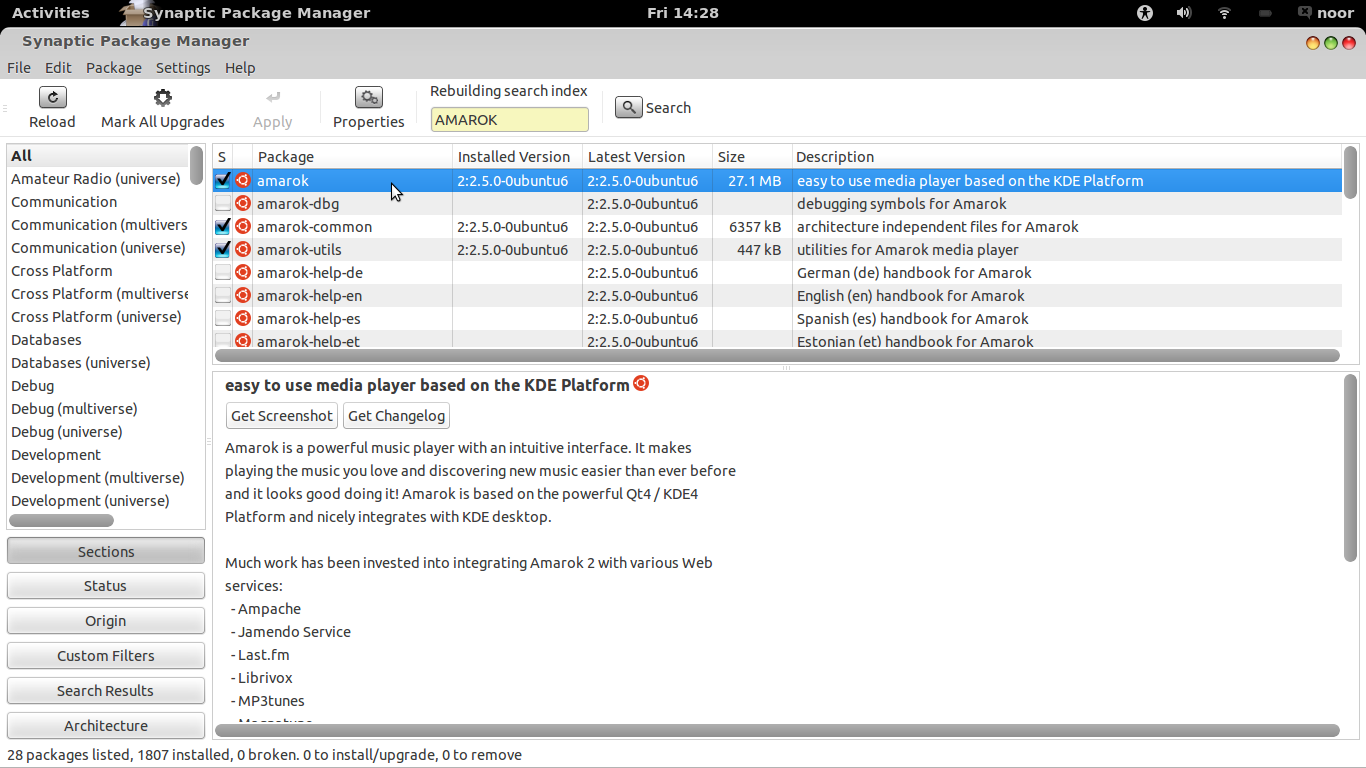Screen dimensions: 1366x768
Task: Click the Mark All Upgrades gear icon
Action: [x=162, y=97]
